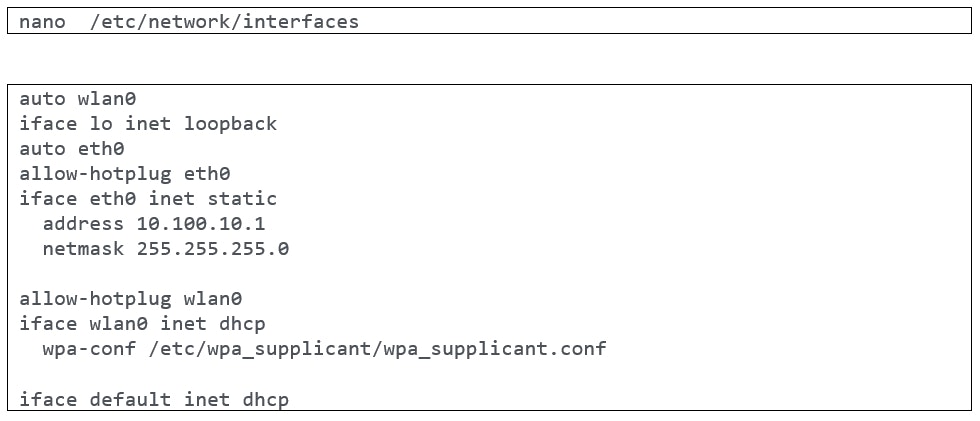Click the "iface wlan0 inet dhcp" line

coord(142,324)
